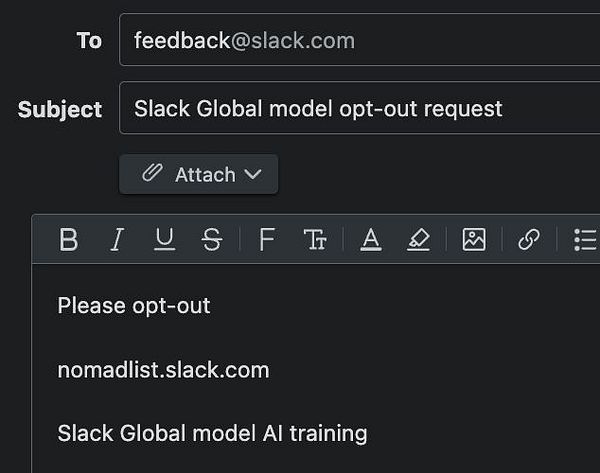This screenshot has height=473, width=600.
Task: Click the 'Slack Global model AI training' line
Action: pos(212,433)
